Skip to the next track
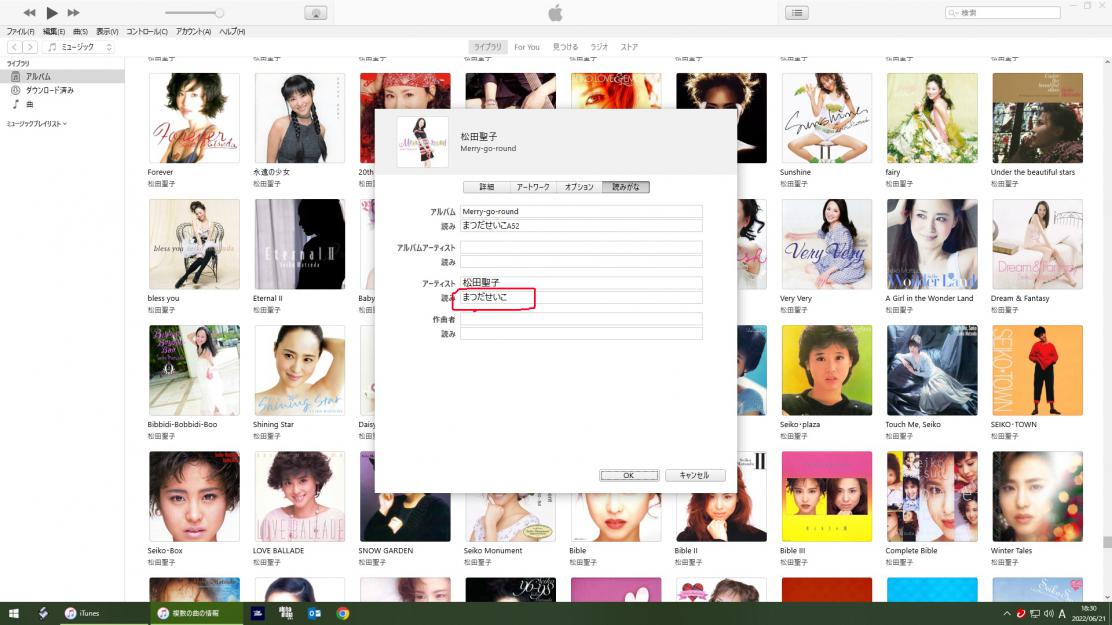1112x625 pixels. pyautogui.click(x=74, y=13)
